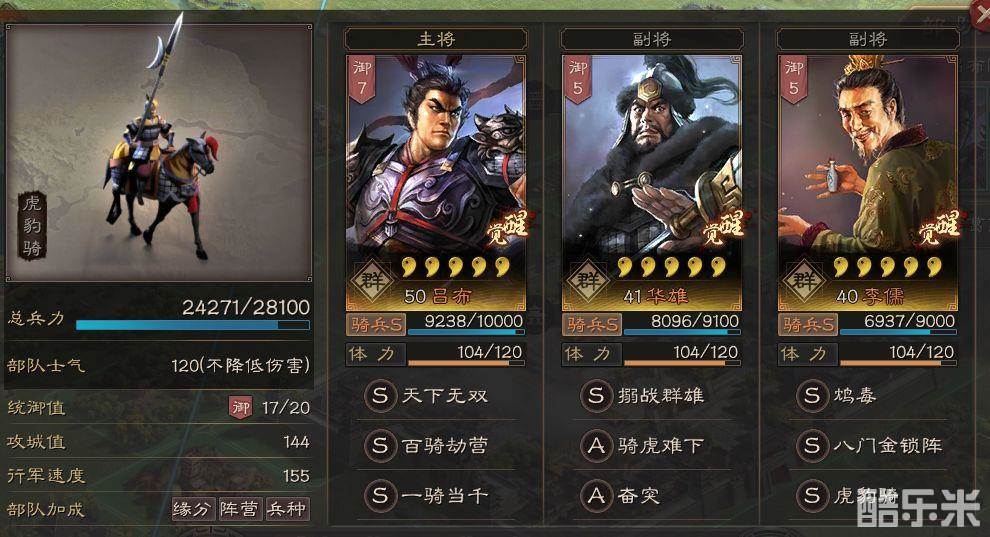Screen dimensions: 990x537
Task: Click the 群 faction icon on 李儒's card
Action: (x=804, y=280)
